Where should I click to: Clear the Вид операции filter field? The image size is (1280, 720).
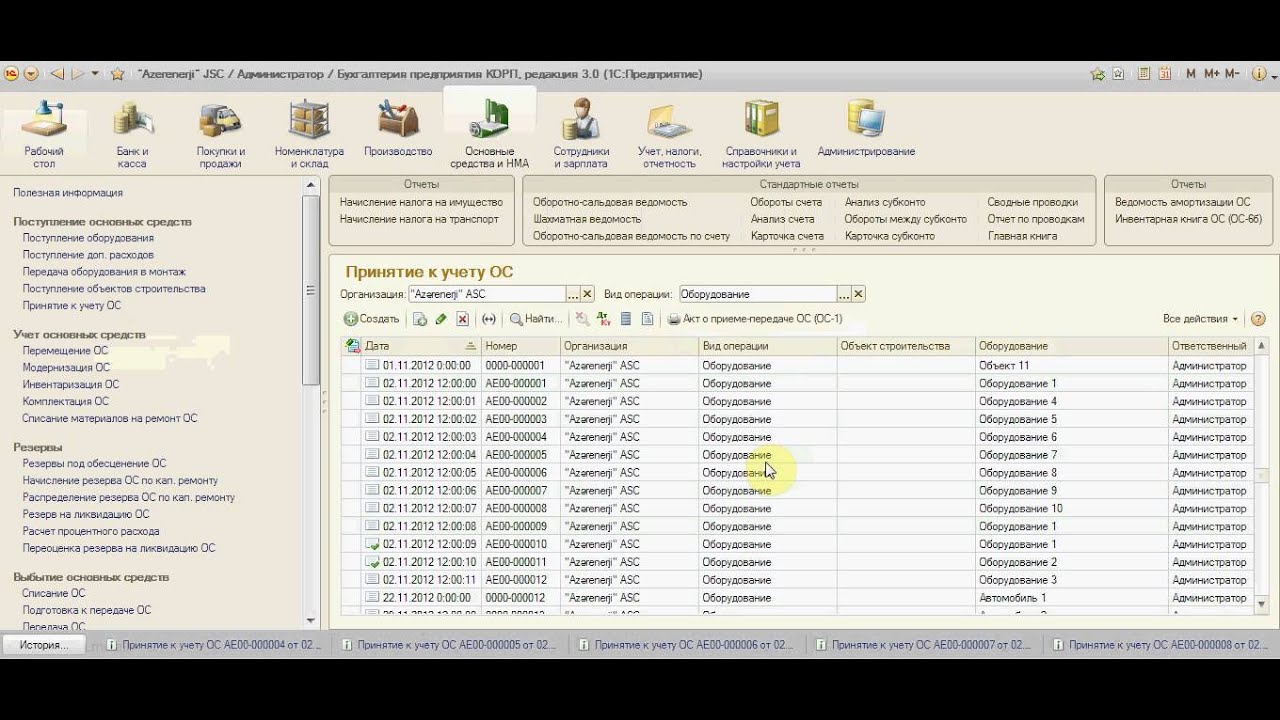click(858, 294)
